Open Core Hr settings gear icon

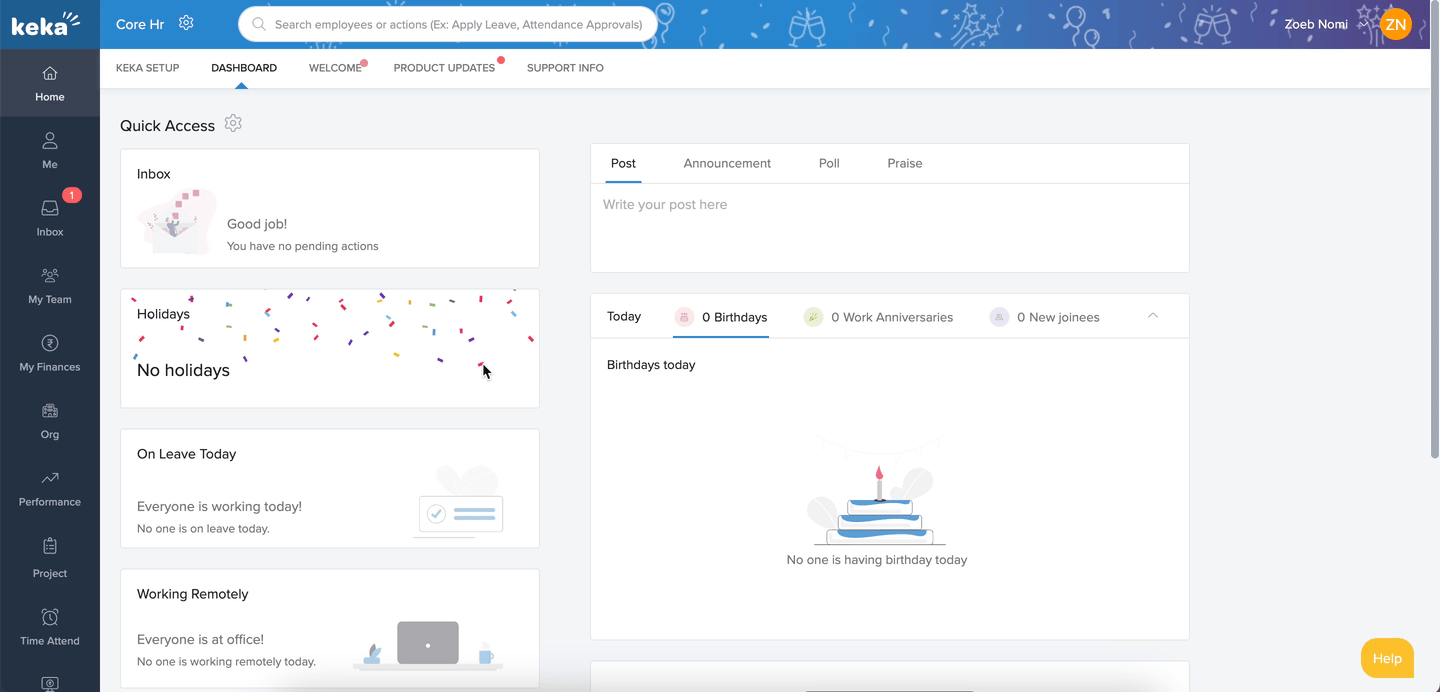point(186,23)
